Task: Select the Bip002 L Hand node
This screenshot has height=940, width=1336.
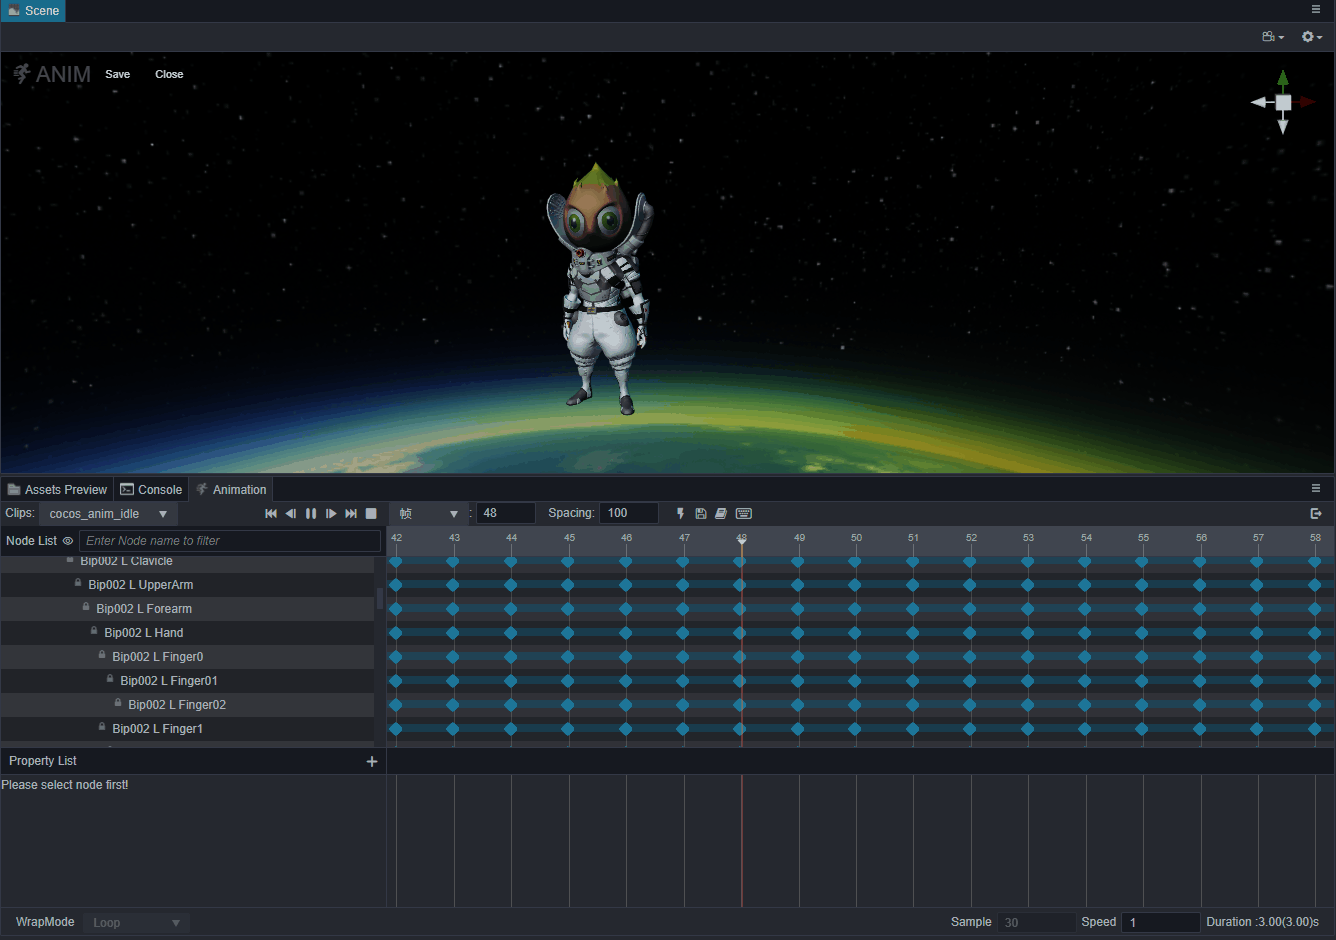Action: click(187, 633)
